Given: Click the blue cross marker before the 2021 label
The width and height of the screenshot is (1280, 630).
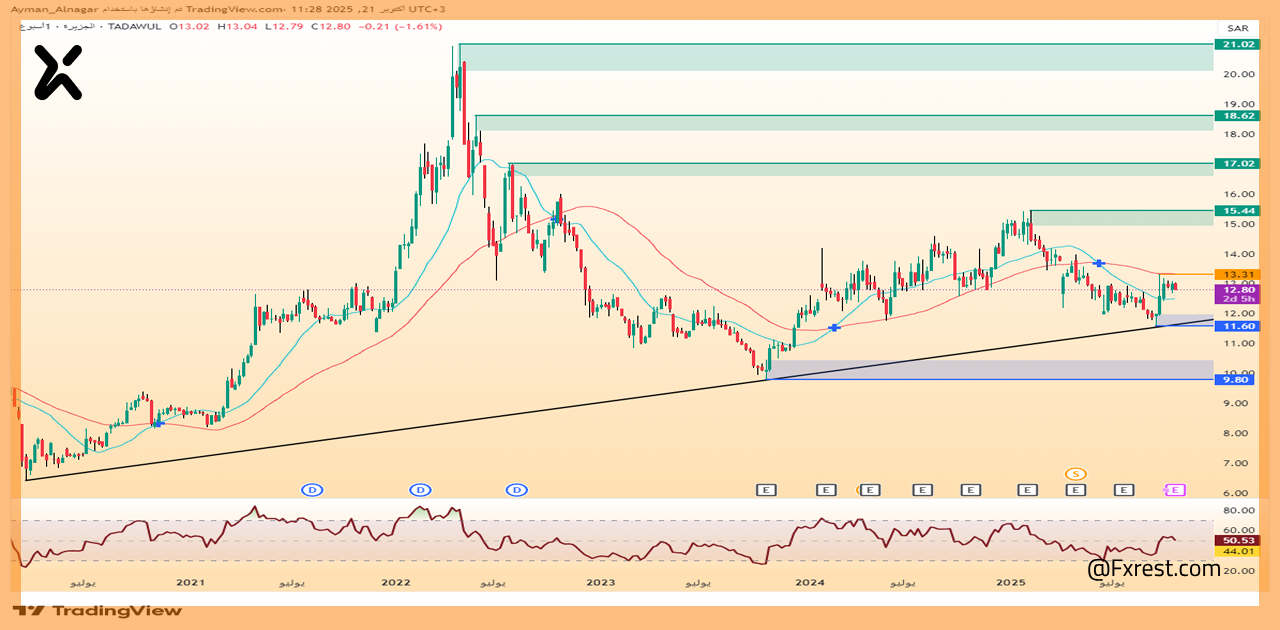Looking at the screenshot, I should 158,423.
